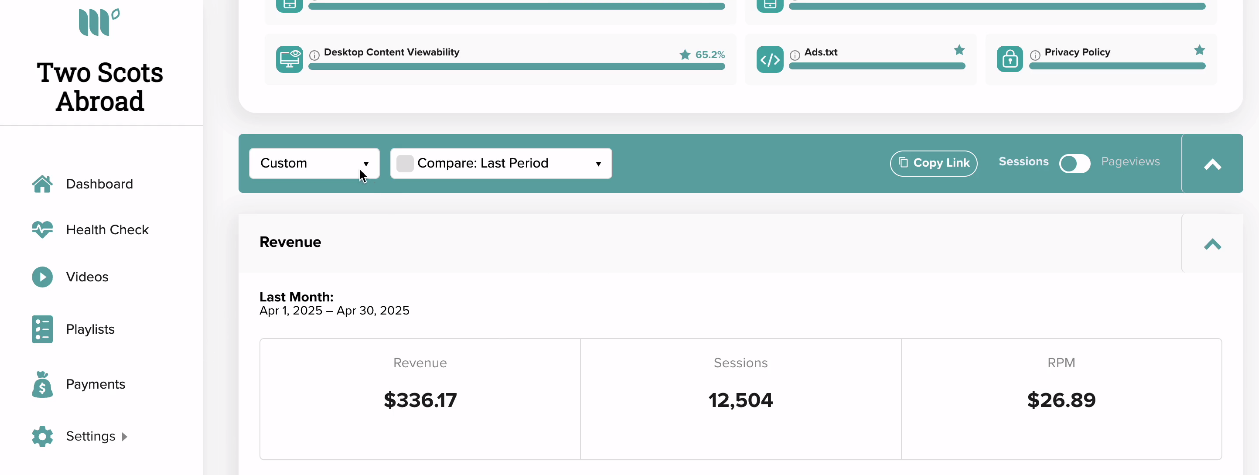Click the Ads.txt code icon
This screenshot has width=1259, height=475.
pyautogui.click(x=770, y=59)
